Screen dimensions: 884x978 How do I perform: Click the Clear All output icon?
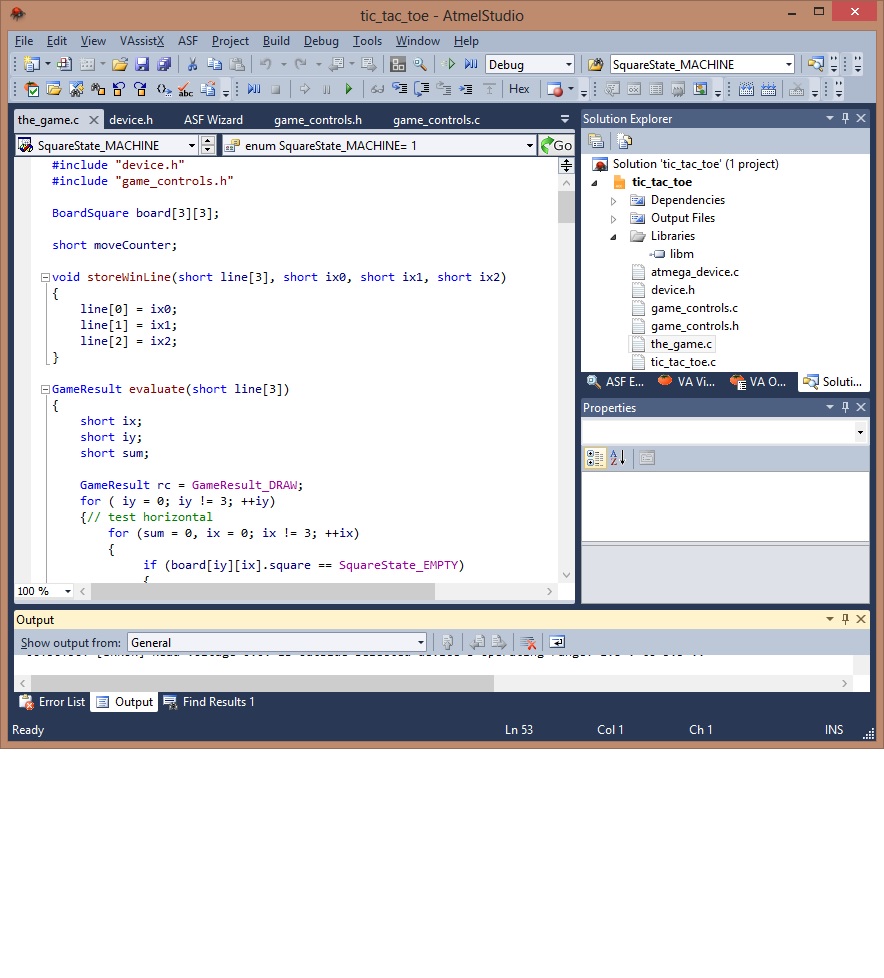click(528, 642)
